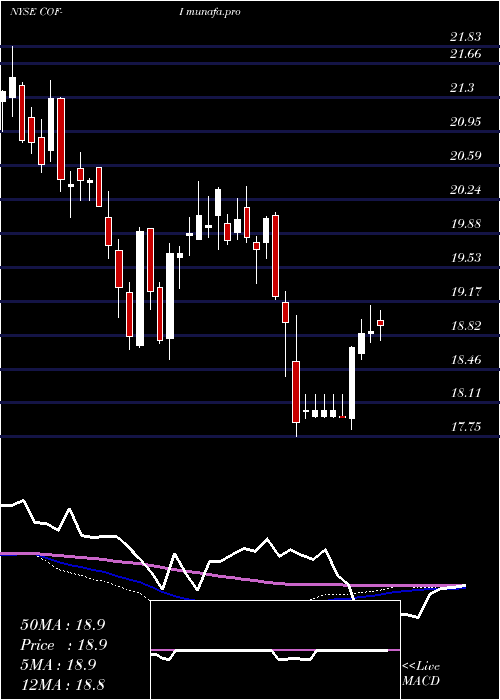
Task: Select the 18.46 price axis label
Action: pyautogui.click(x=465, y=359)
